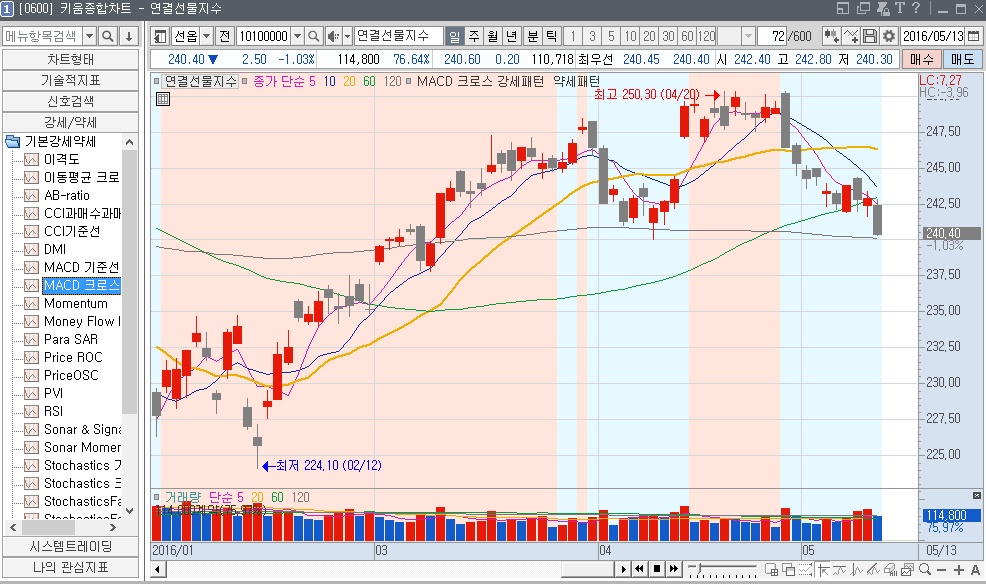Toggle the daily (일) period button
The image size is (986, 584).
[x=454, y=36]
